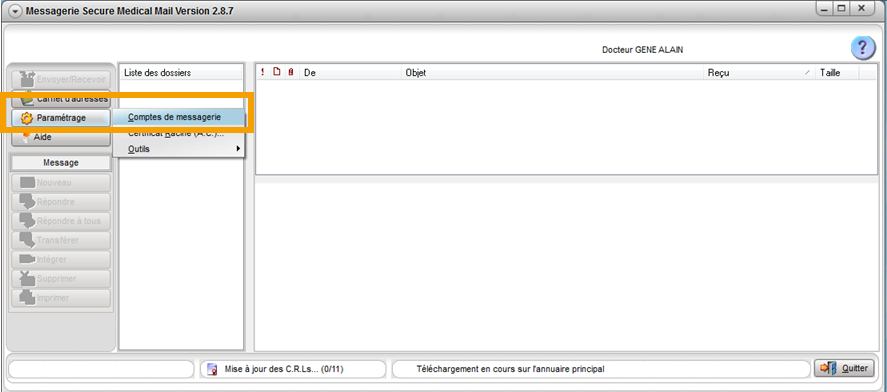Click the Aide button
The image size is (887, 392).
(61, 137)
